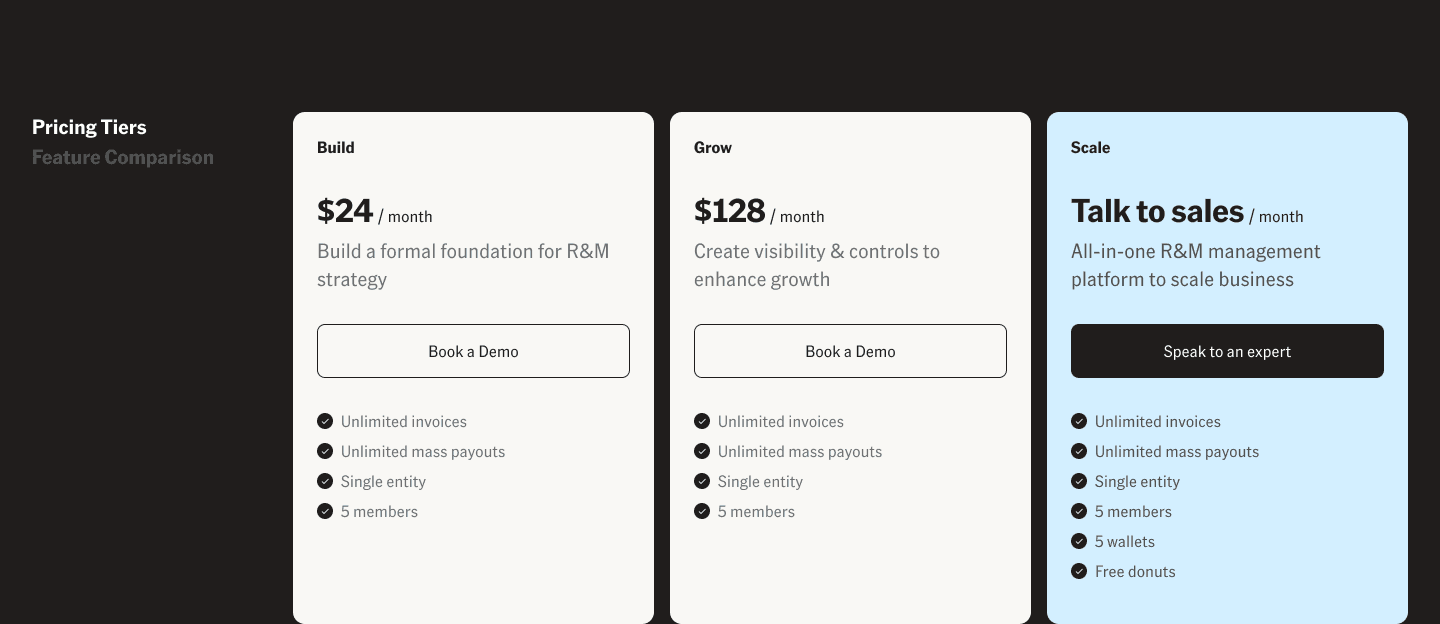Click the checkmark icon beside Free donuts
This screenshot has height=624, width=1440.
point(1079,571)
